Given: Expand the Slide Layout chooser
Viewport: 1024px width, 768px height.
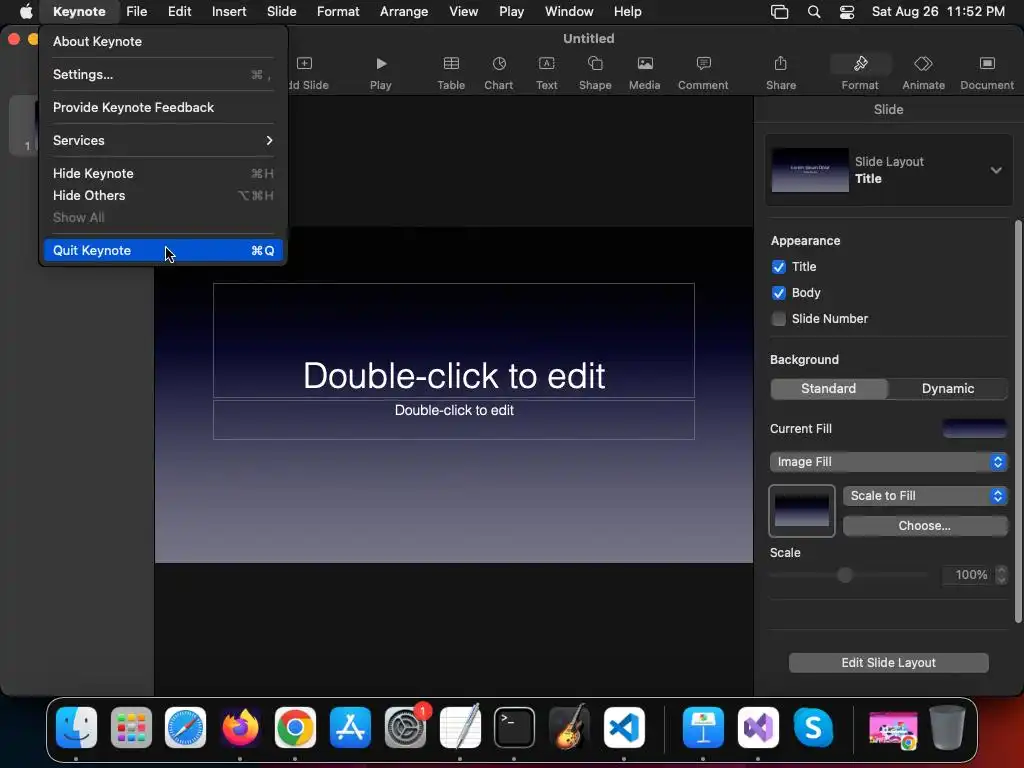Looking at the screenshot, I should pos(995,170).
